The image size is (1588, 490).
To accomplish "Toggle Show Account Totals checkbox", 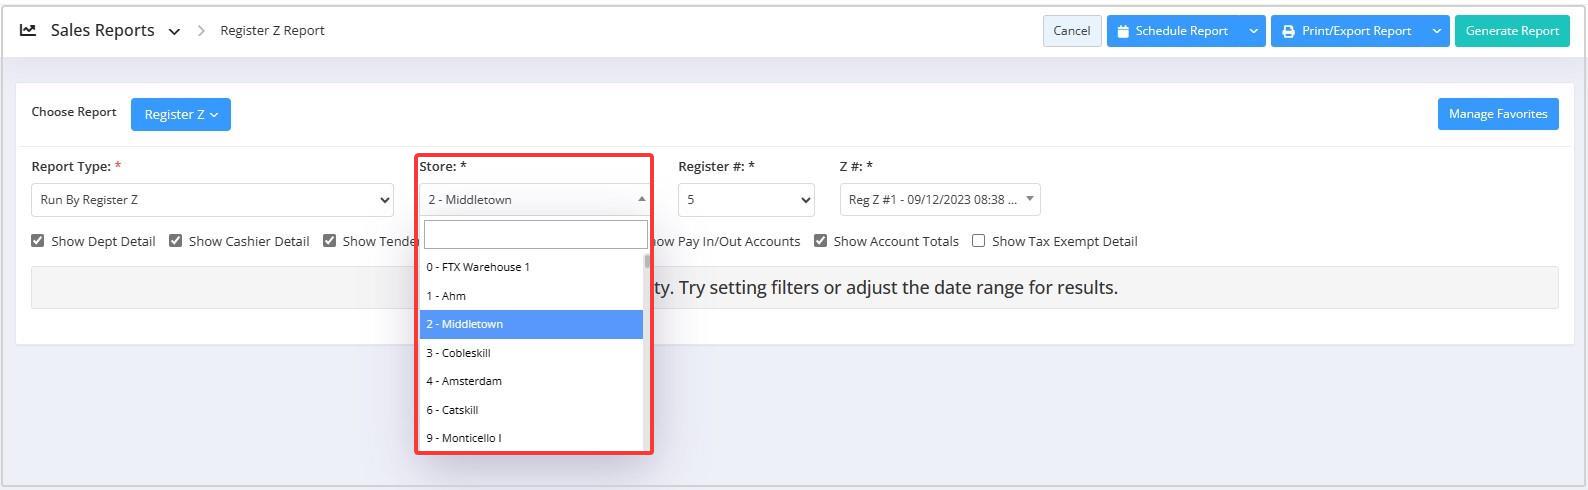I will pos(820,241).
